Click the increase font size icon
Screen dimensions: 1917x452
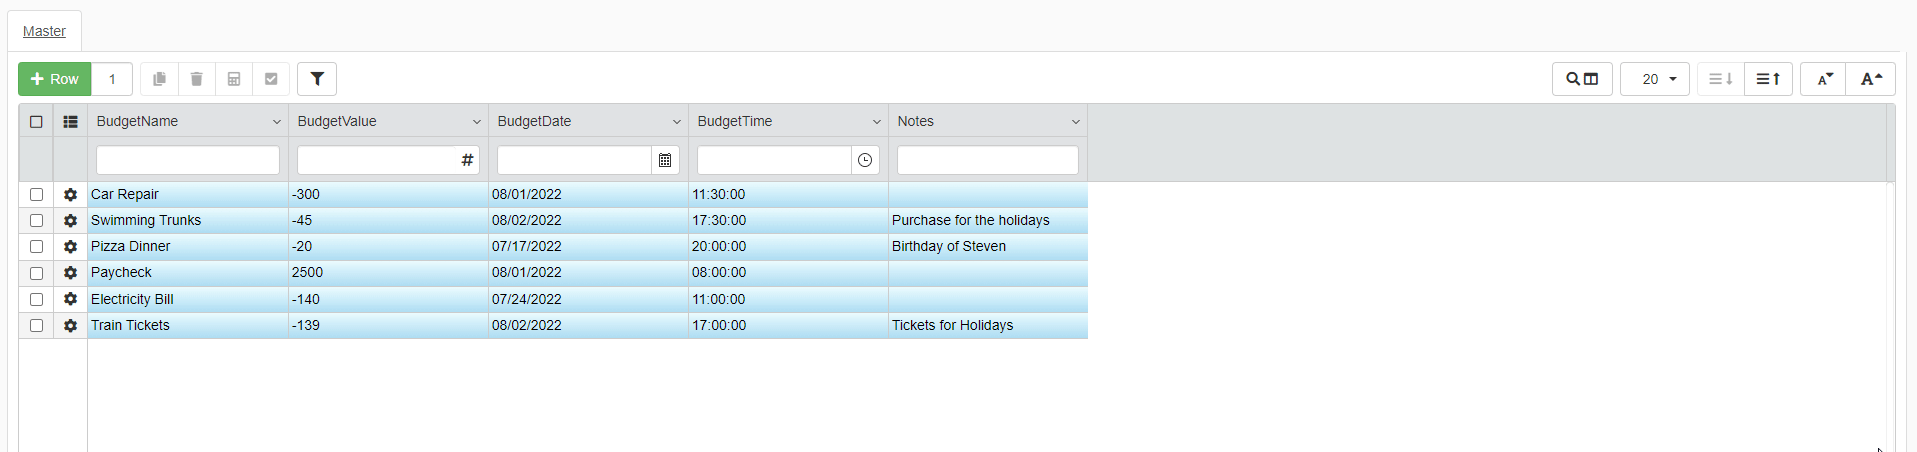pyautogui.click(x=1870, y=79)
